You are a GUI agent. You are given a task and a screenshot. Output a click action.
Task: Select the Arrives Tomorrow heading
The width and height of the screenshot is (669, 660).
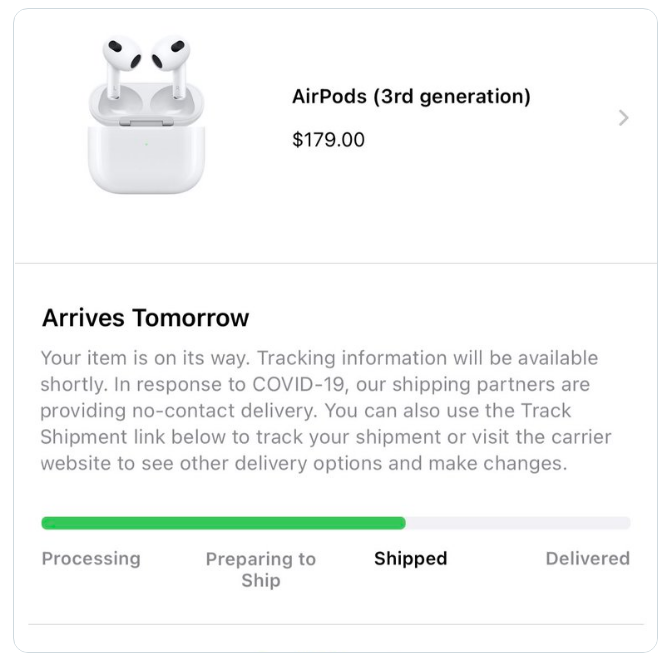point(145,318)
